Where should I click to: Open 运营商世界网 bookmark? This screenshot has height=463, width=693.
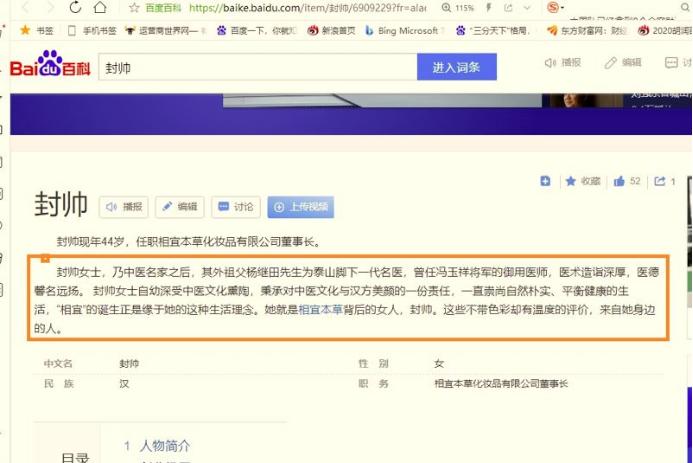(x=166, y=30)
